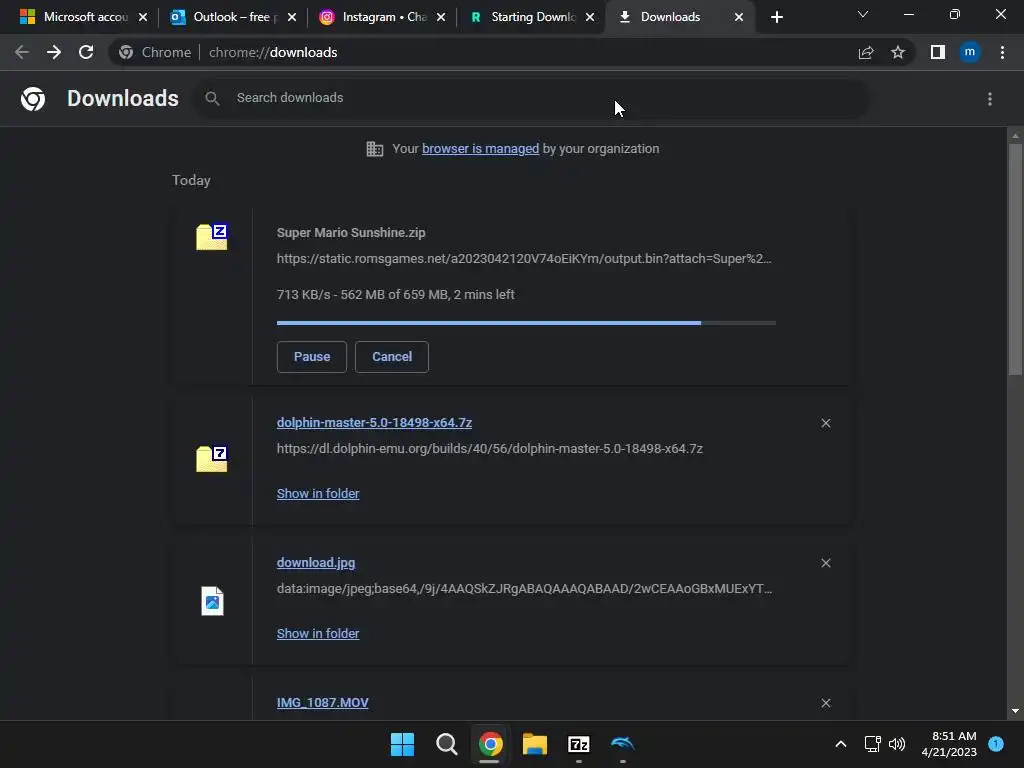
Task: Click the dolphin-master 7z file icon
Action: point(212,458)
